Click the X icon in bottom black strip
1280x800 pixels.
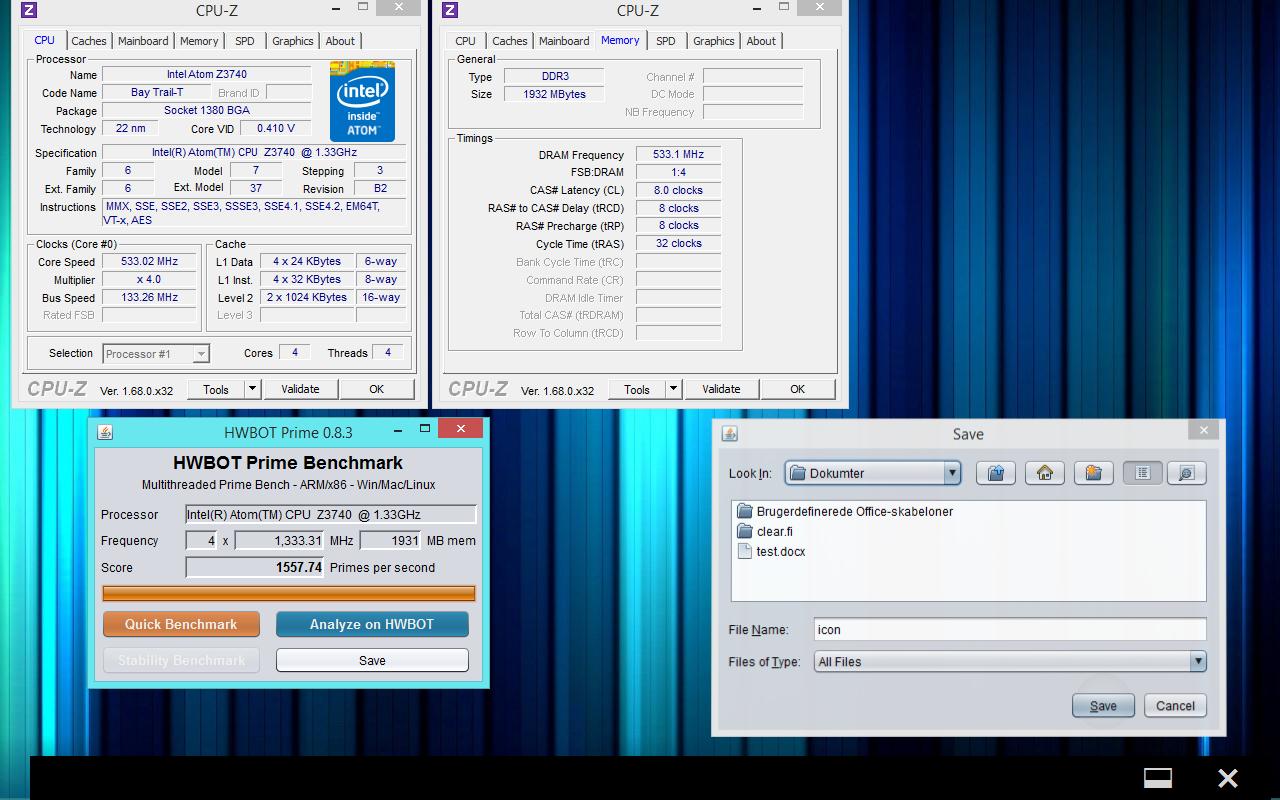pos(1228,778)
